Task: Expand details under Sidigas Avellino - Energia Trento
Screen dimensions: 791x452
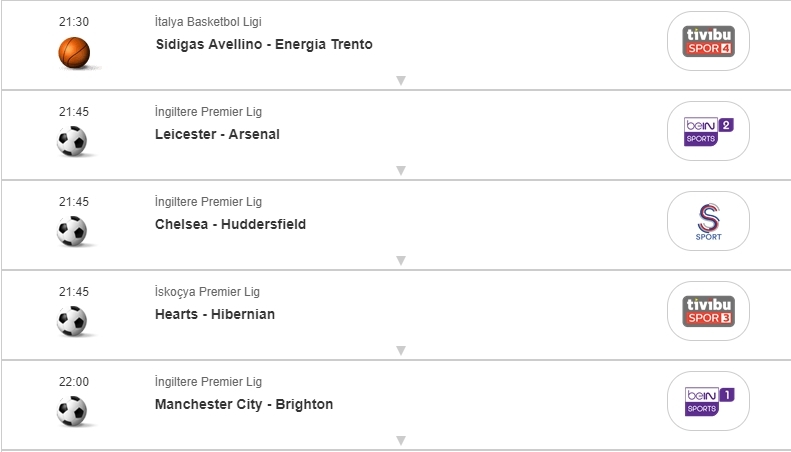Action: click(400, 80)
